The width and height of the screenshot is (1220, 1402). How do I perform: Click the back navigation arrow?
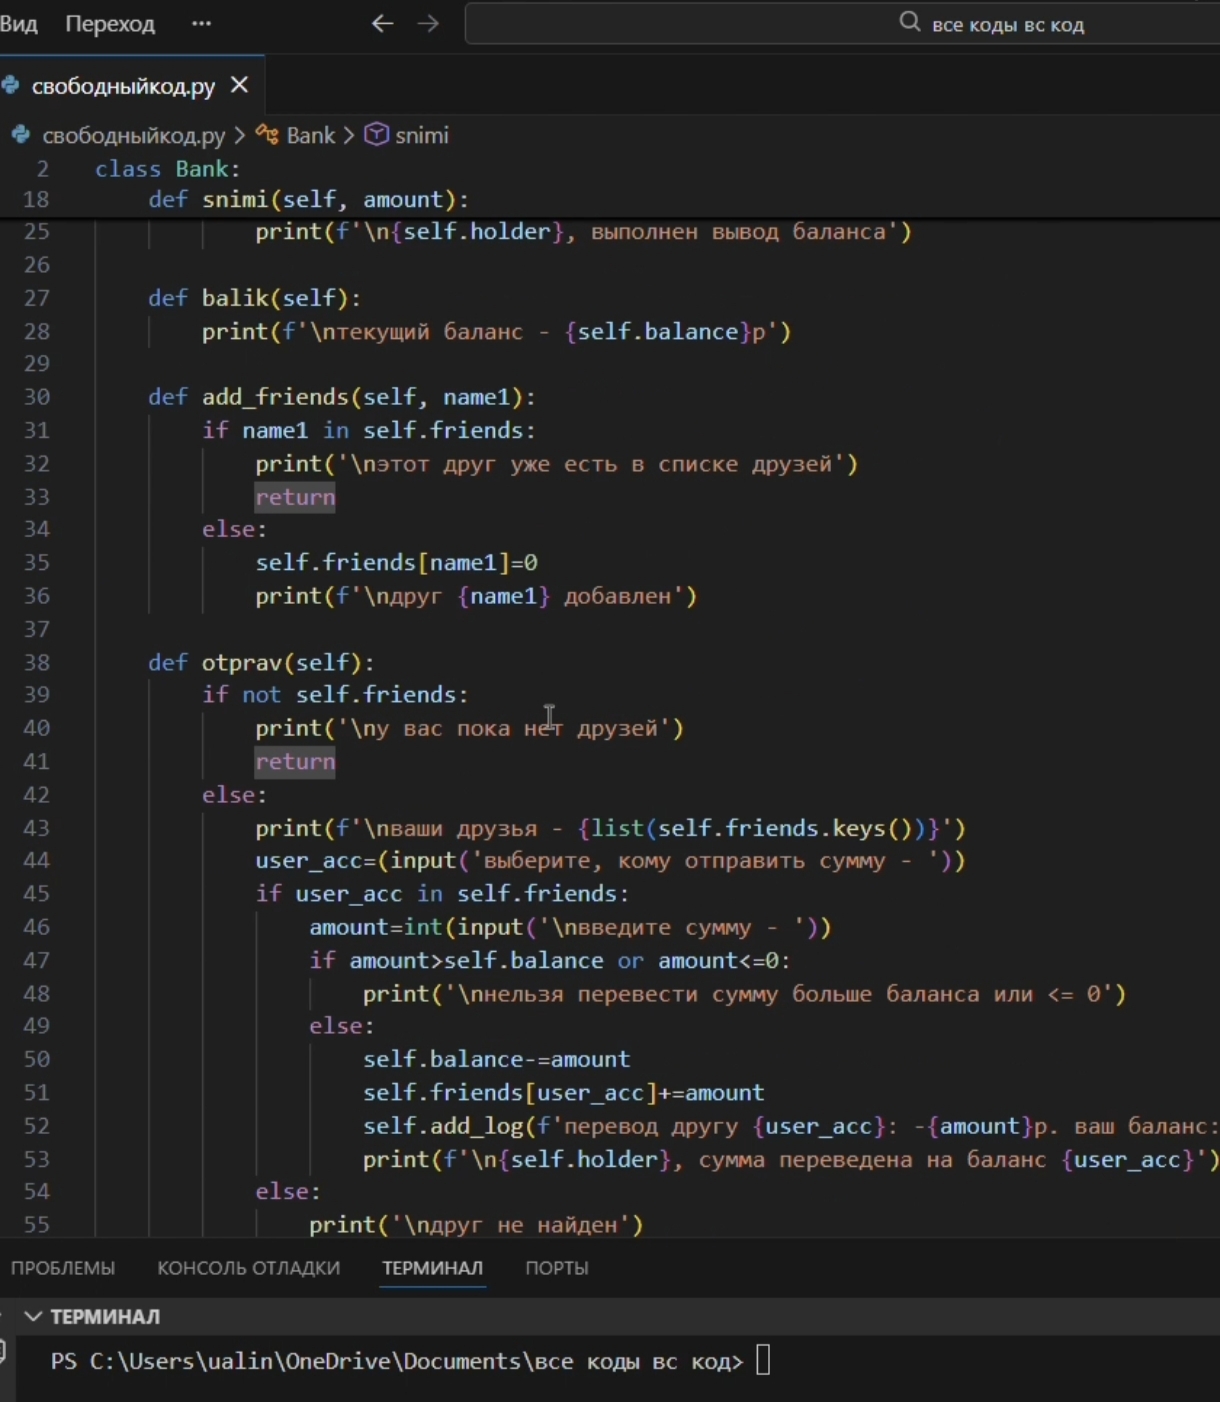pos(382,24)
